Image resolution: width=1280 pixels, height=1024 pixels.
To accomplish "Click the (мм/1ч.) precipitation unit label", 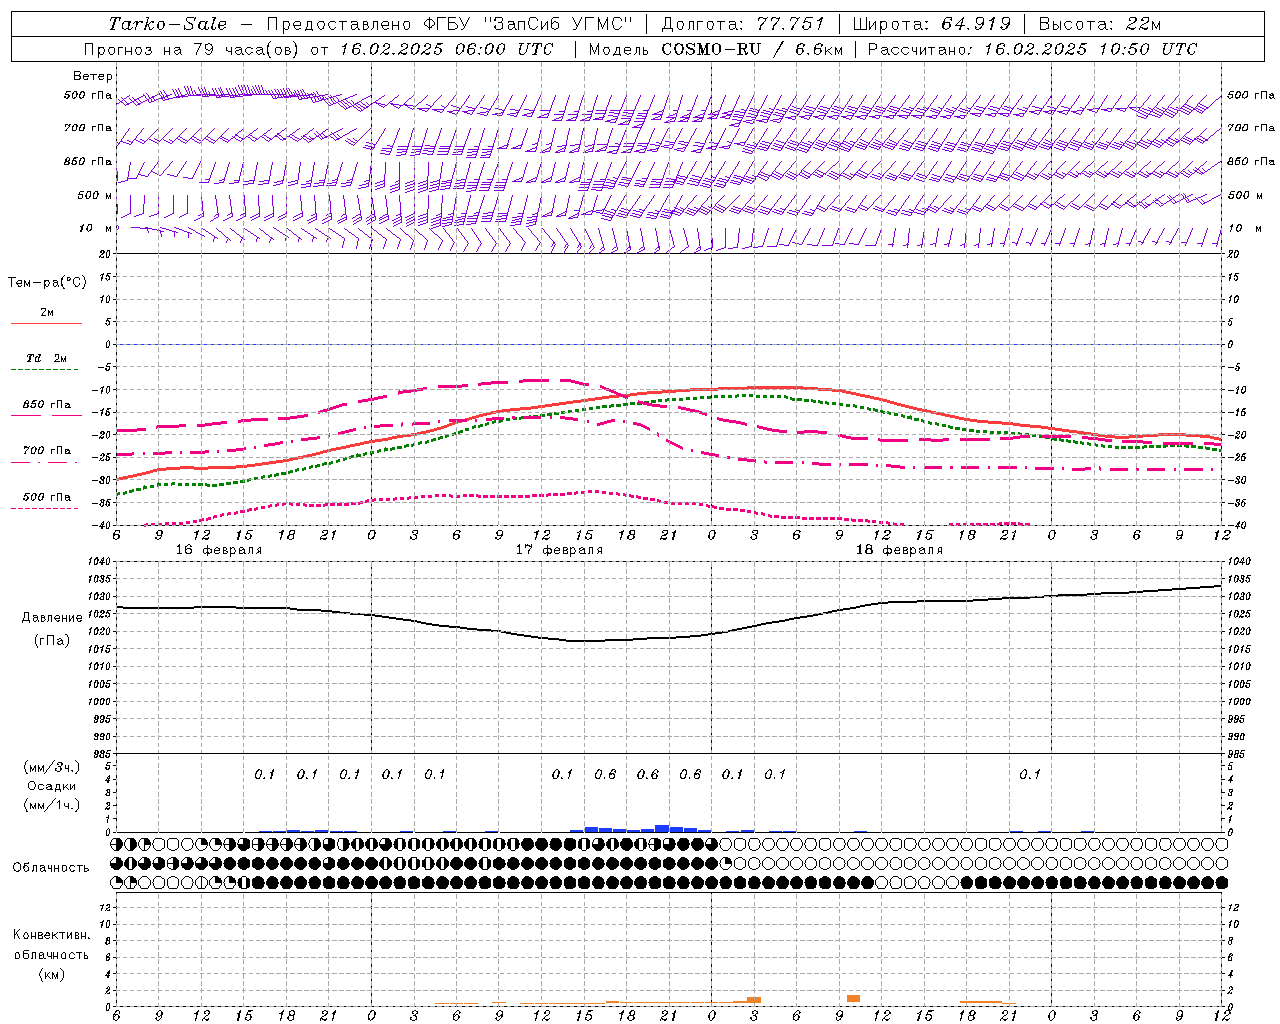I will 51,805.
